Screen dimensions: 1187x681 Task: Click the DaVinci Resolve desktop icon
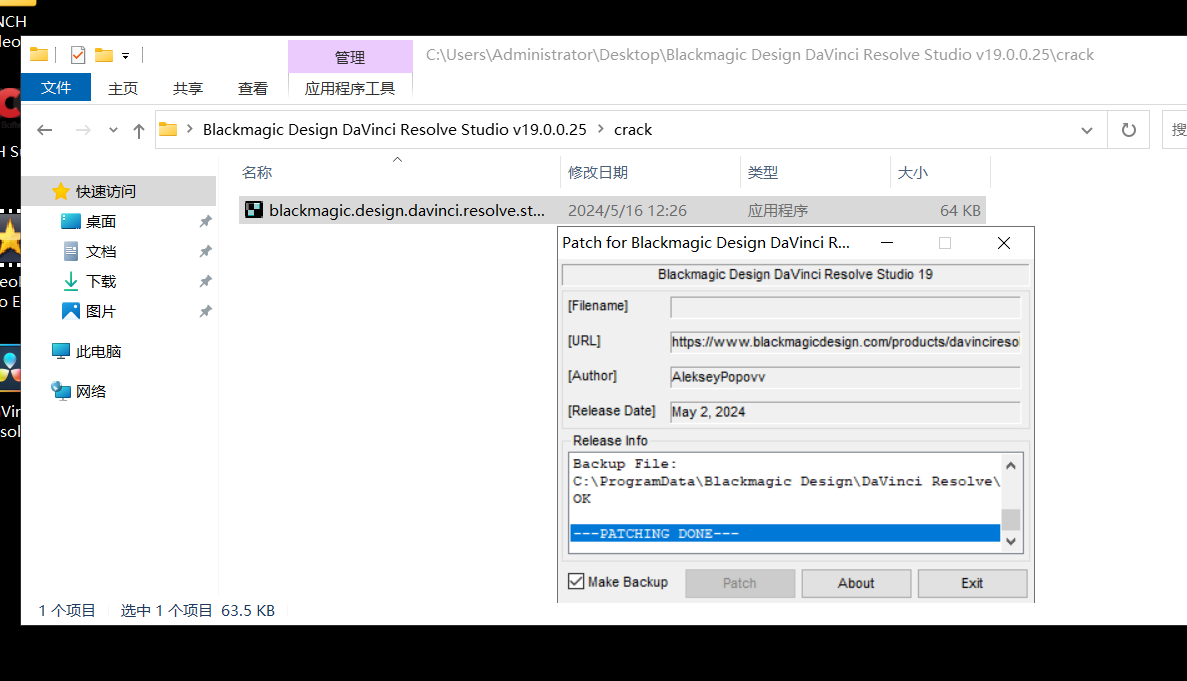point(10,368)
